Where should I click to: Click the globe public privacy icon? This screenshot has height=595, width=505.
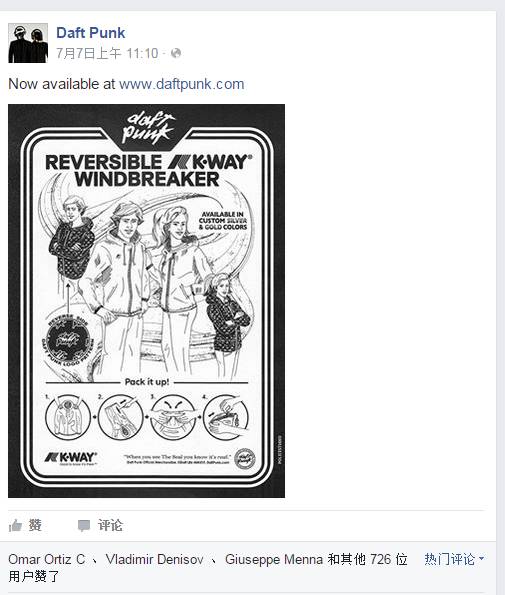pyautogui.click(x=176, y=53)
